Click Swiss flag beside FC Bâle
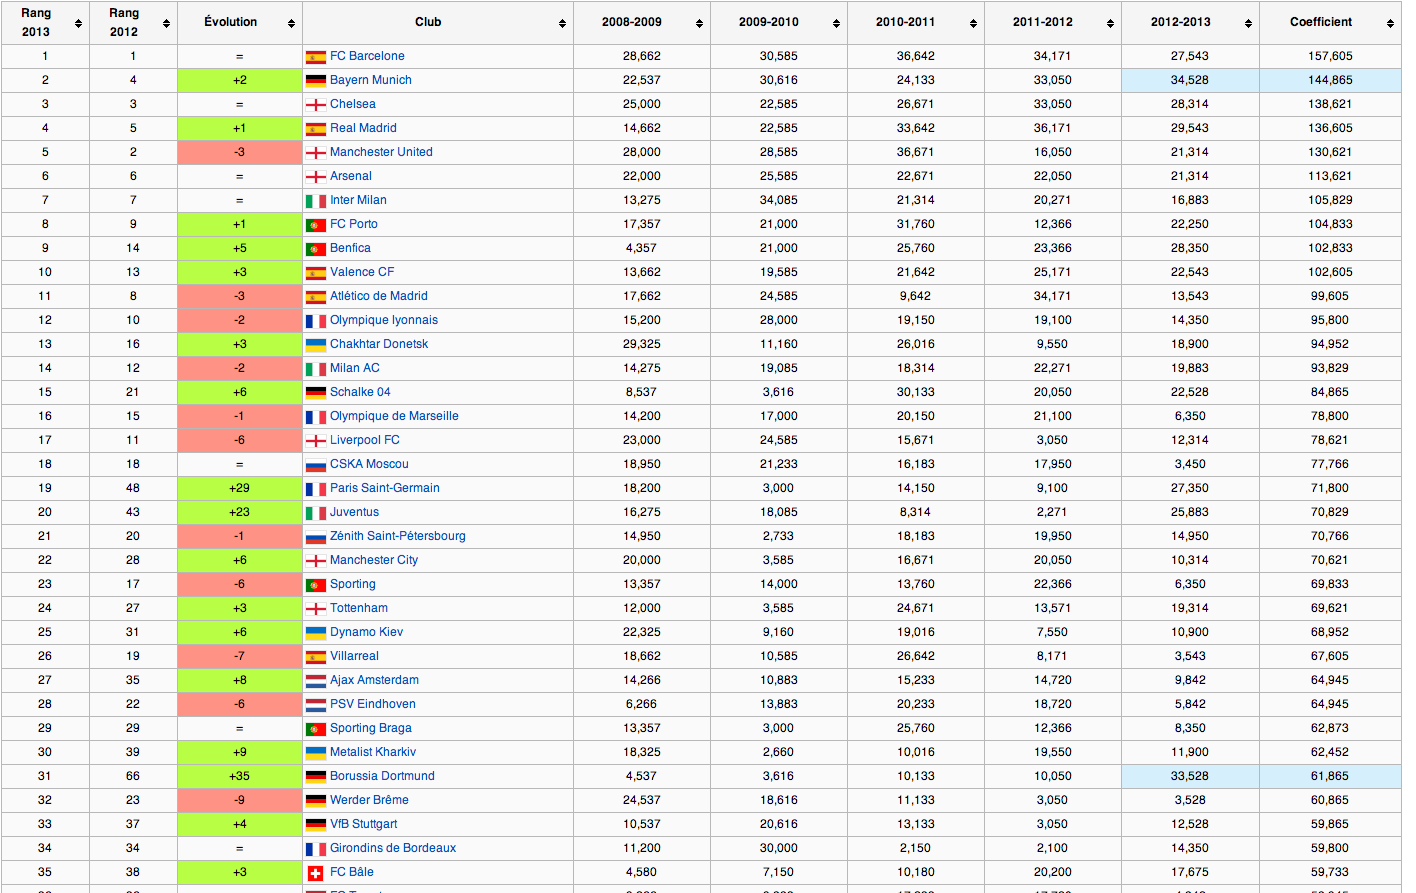The image size is (1416, 893). tap(316, 873)
